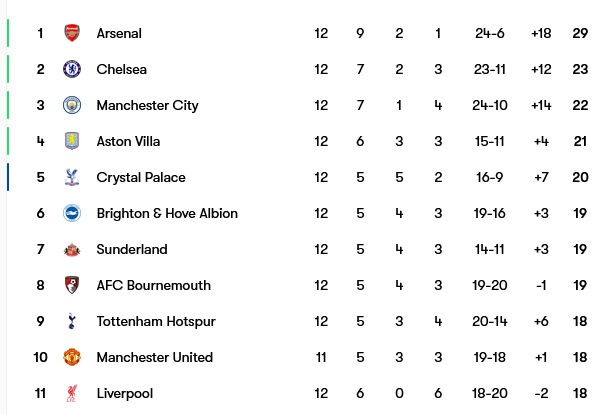The width and height of the screenshot is (603, 414).
Task: Open the Arsenal team name link
Action: click(x=119, y=33)
